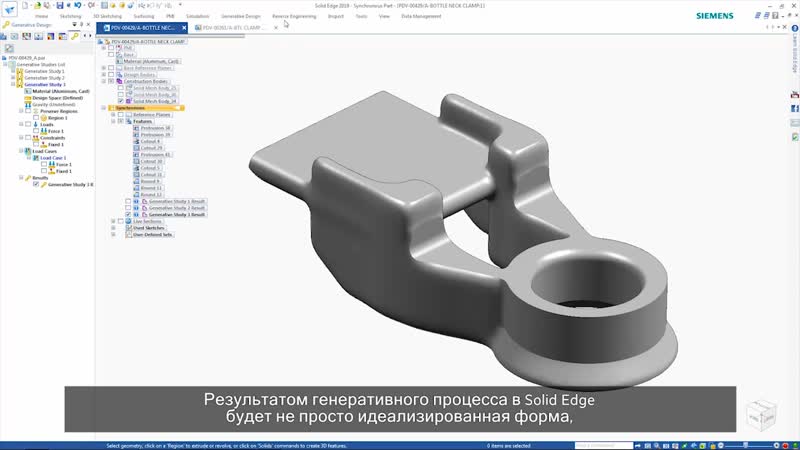Select PDV-00429_A.par in the study tree
This screenshot has width=800, height=450.
[27, 58]
